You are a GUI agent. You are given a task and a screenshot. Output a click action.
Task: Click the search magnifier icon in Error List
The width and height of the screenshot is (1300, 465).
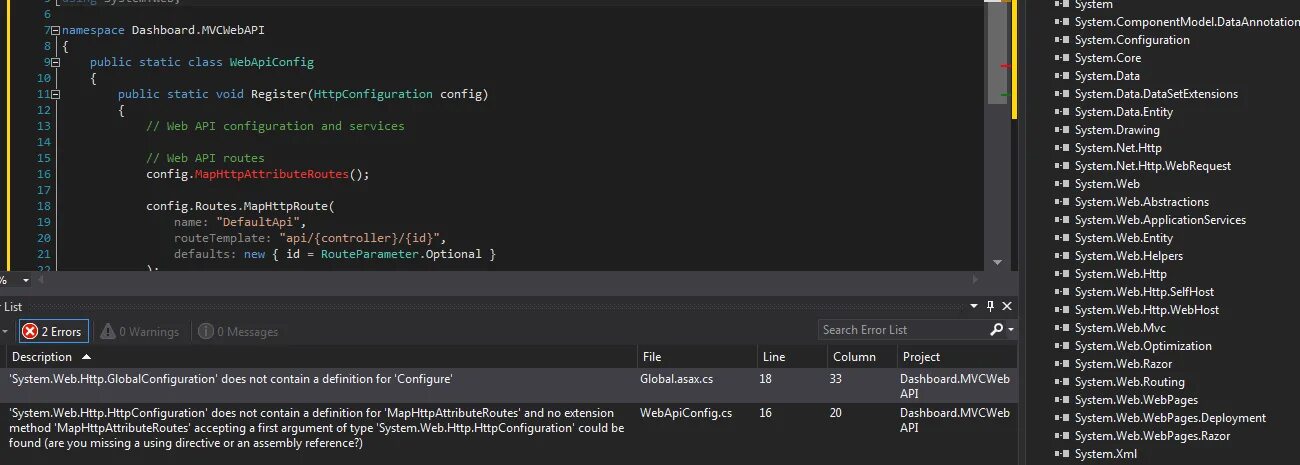click(x=996, y=330)
